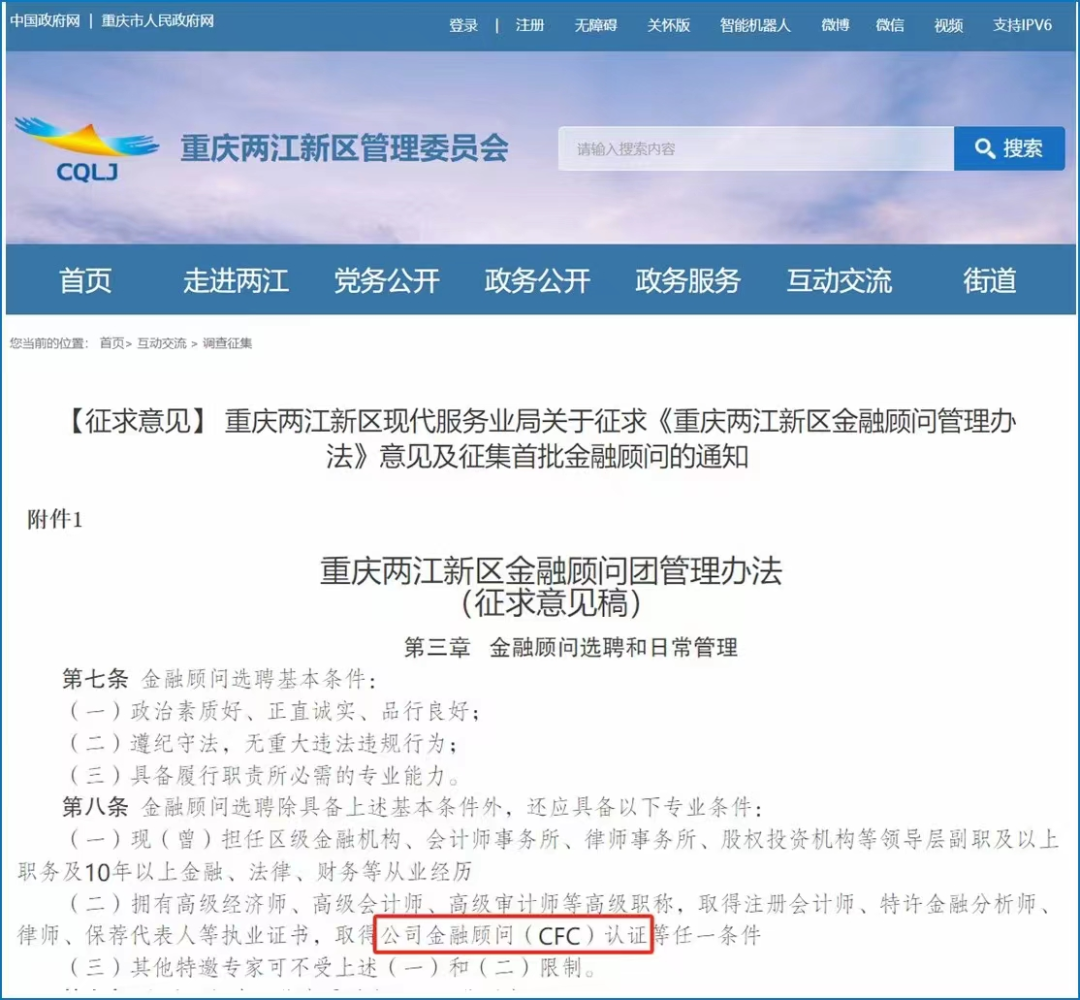This screenshot has width=1080, height=1000.
Task: Open the 中国政府网 link
Action: pos(44,21)
